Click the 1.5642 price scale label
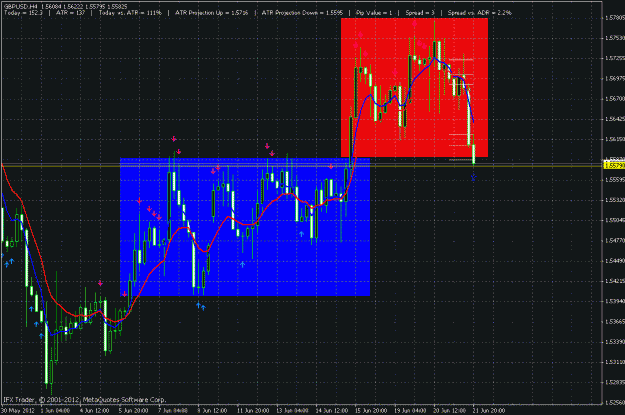 [x=615, y=119]
